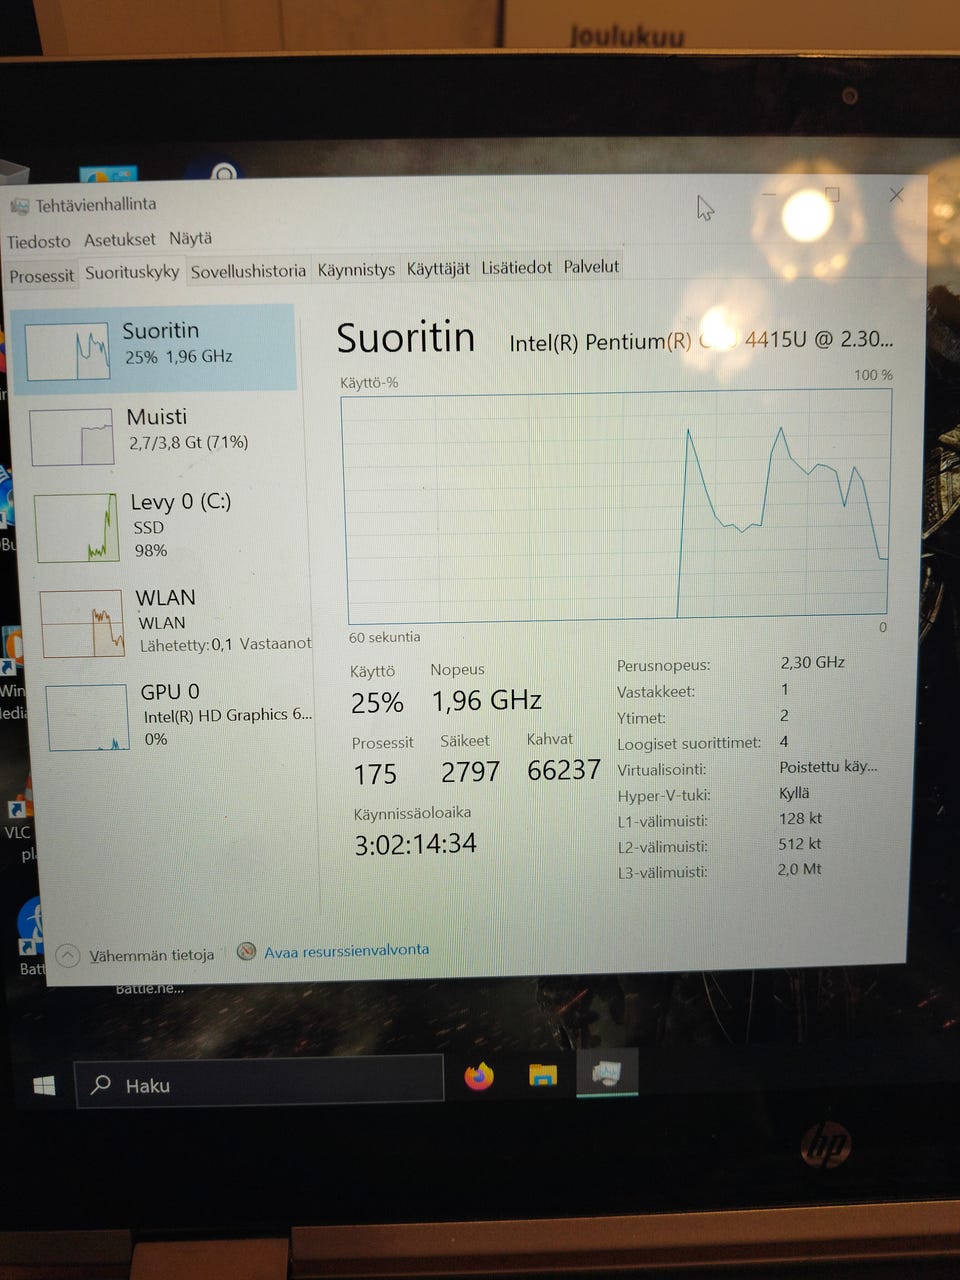Click the Virtualisointi value Poistettu käy...
This screenshot has width=960, height=1280.
click(x=828, y=767)
